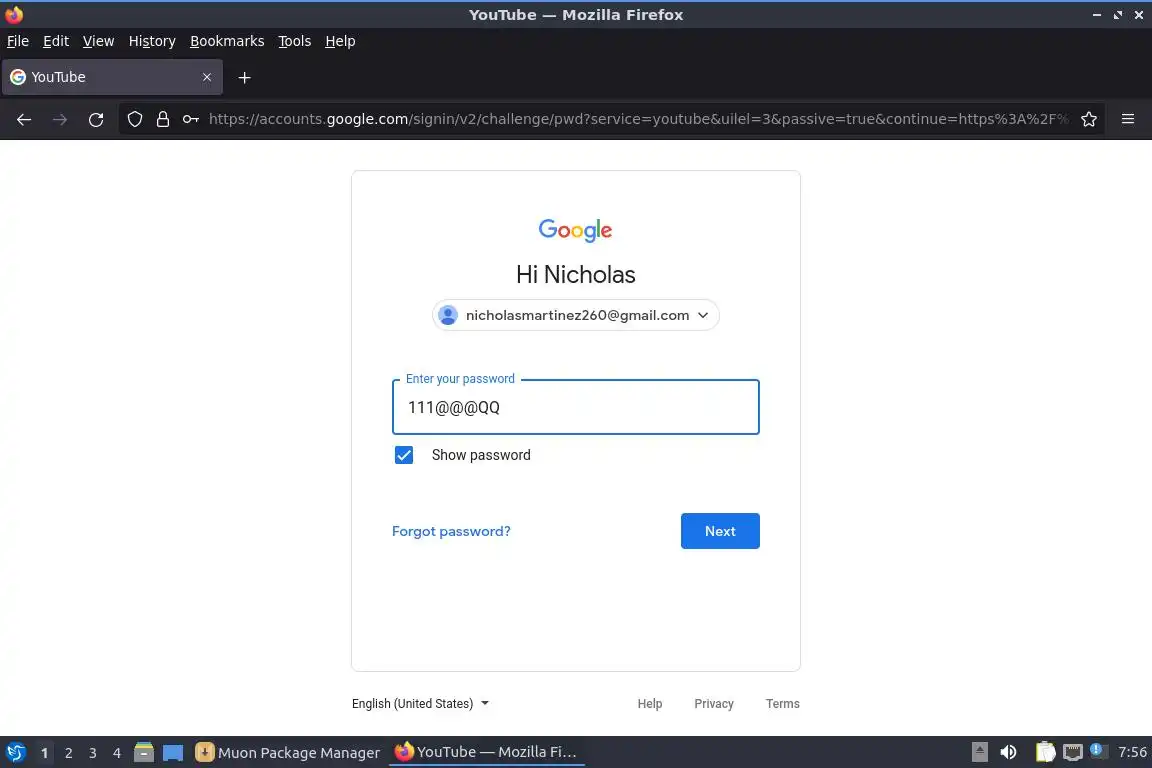Open the Tools menu

pos(295,41)
